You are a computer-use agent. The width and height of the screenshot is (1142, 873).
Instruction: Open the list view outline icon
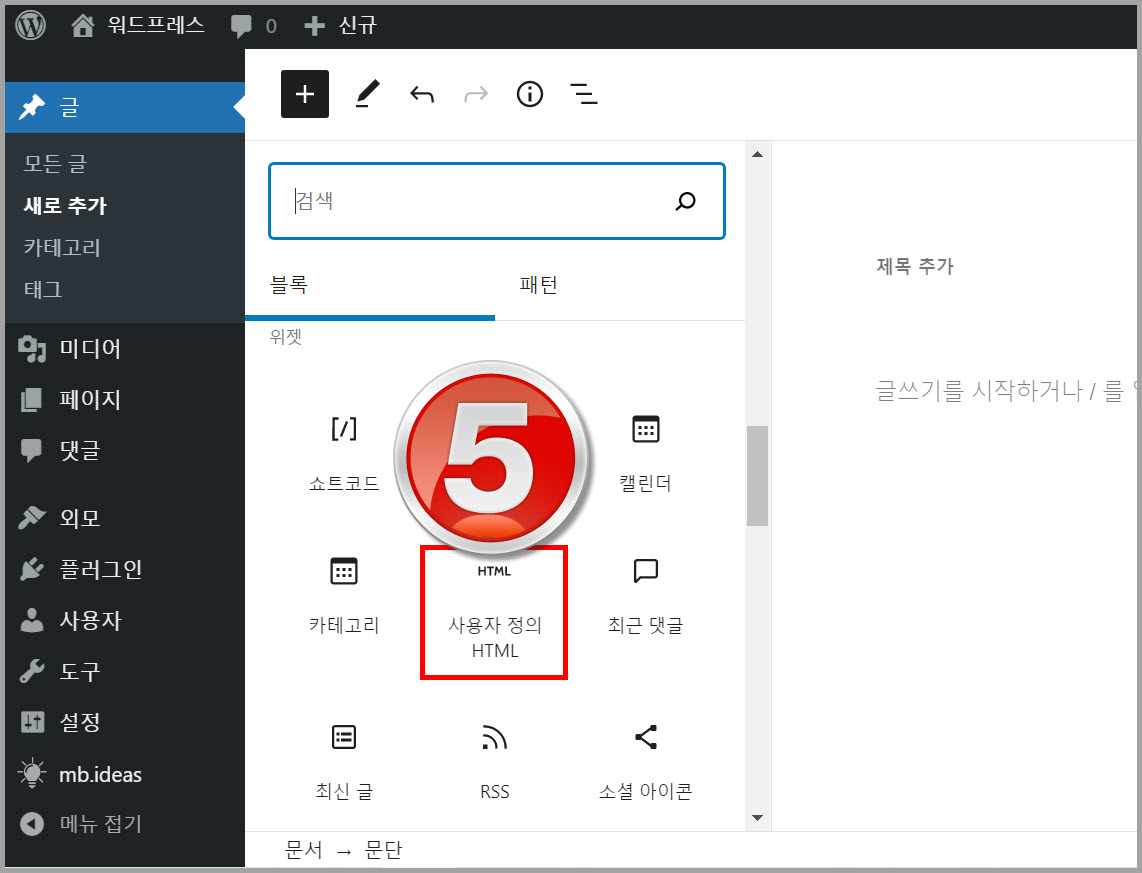pos(583,94)
